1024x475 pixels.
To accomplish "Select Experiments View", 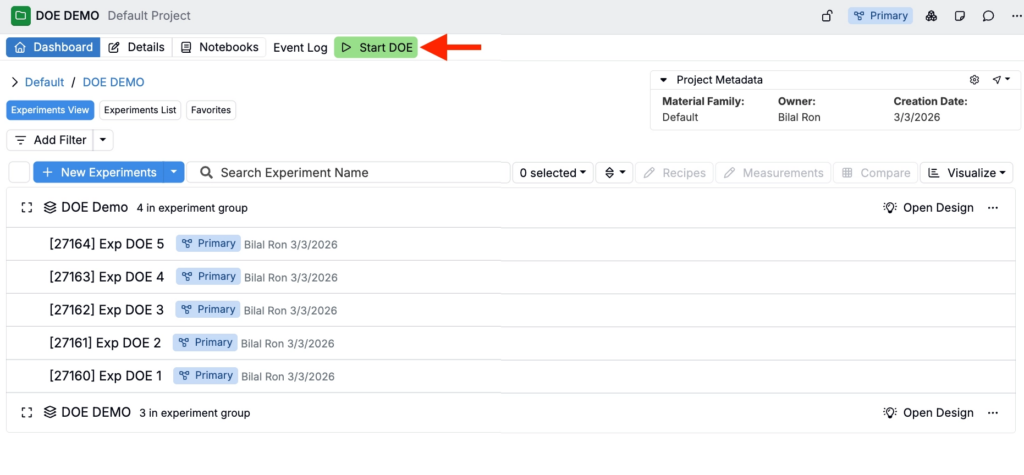I will (50, 110).
